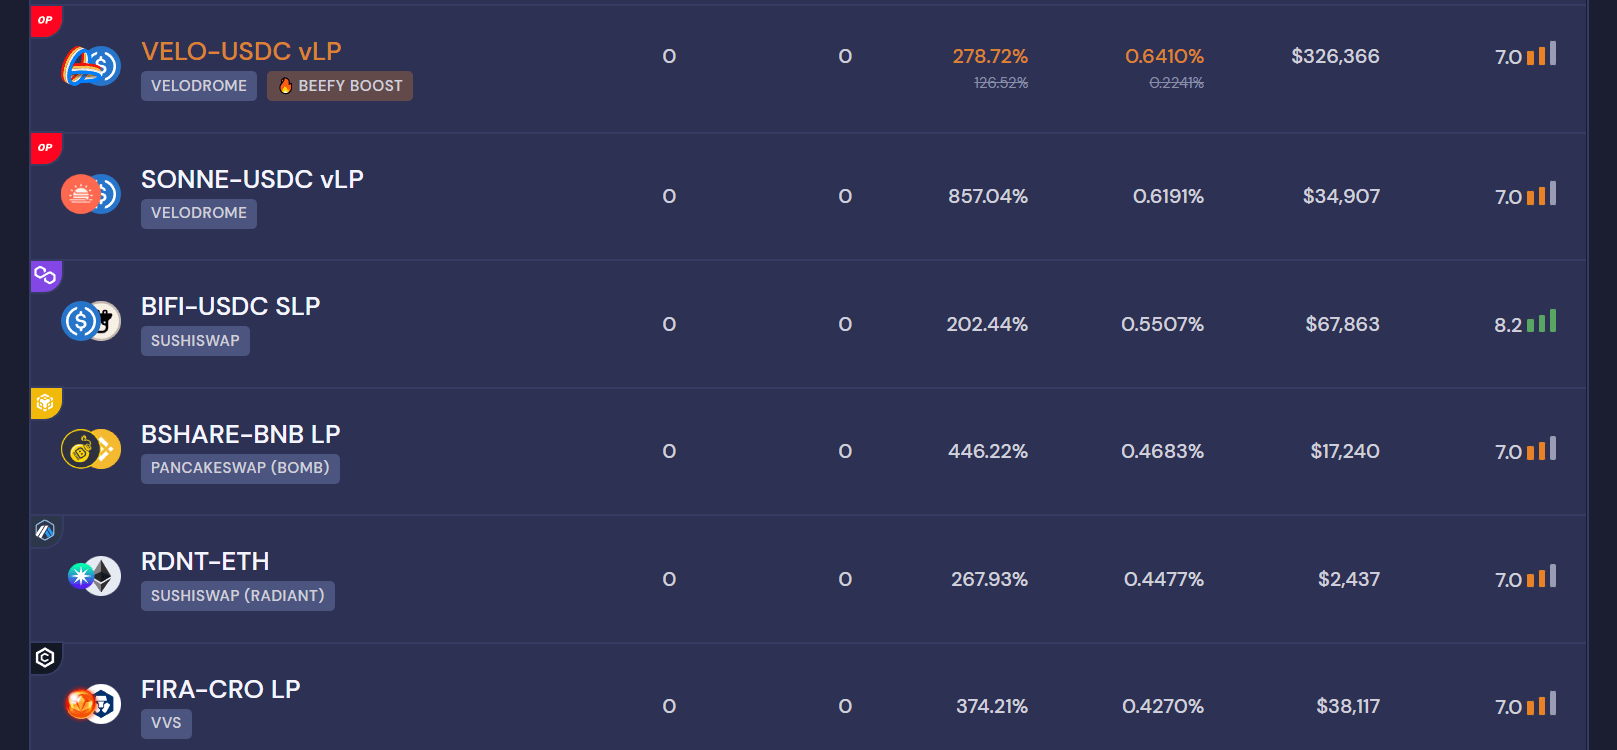Click the daily rate 0.6191%
1617x750 pixels.
coord(1168,196)
